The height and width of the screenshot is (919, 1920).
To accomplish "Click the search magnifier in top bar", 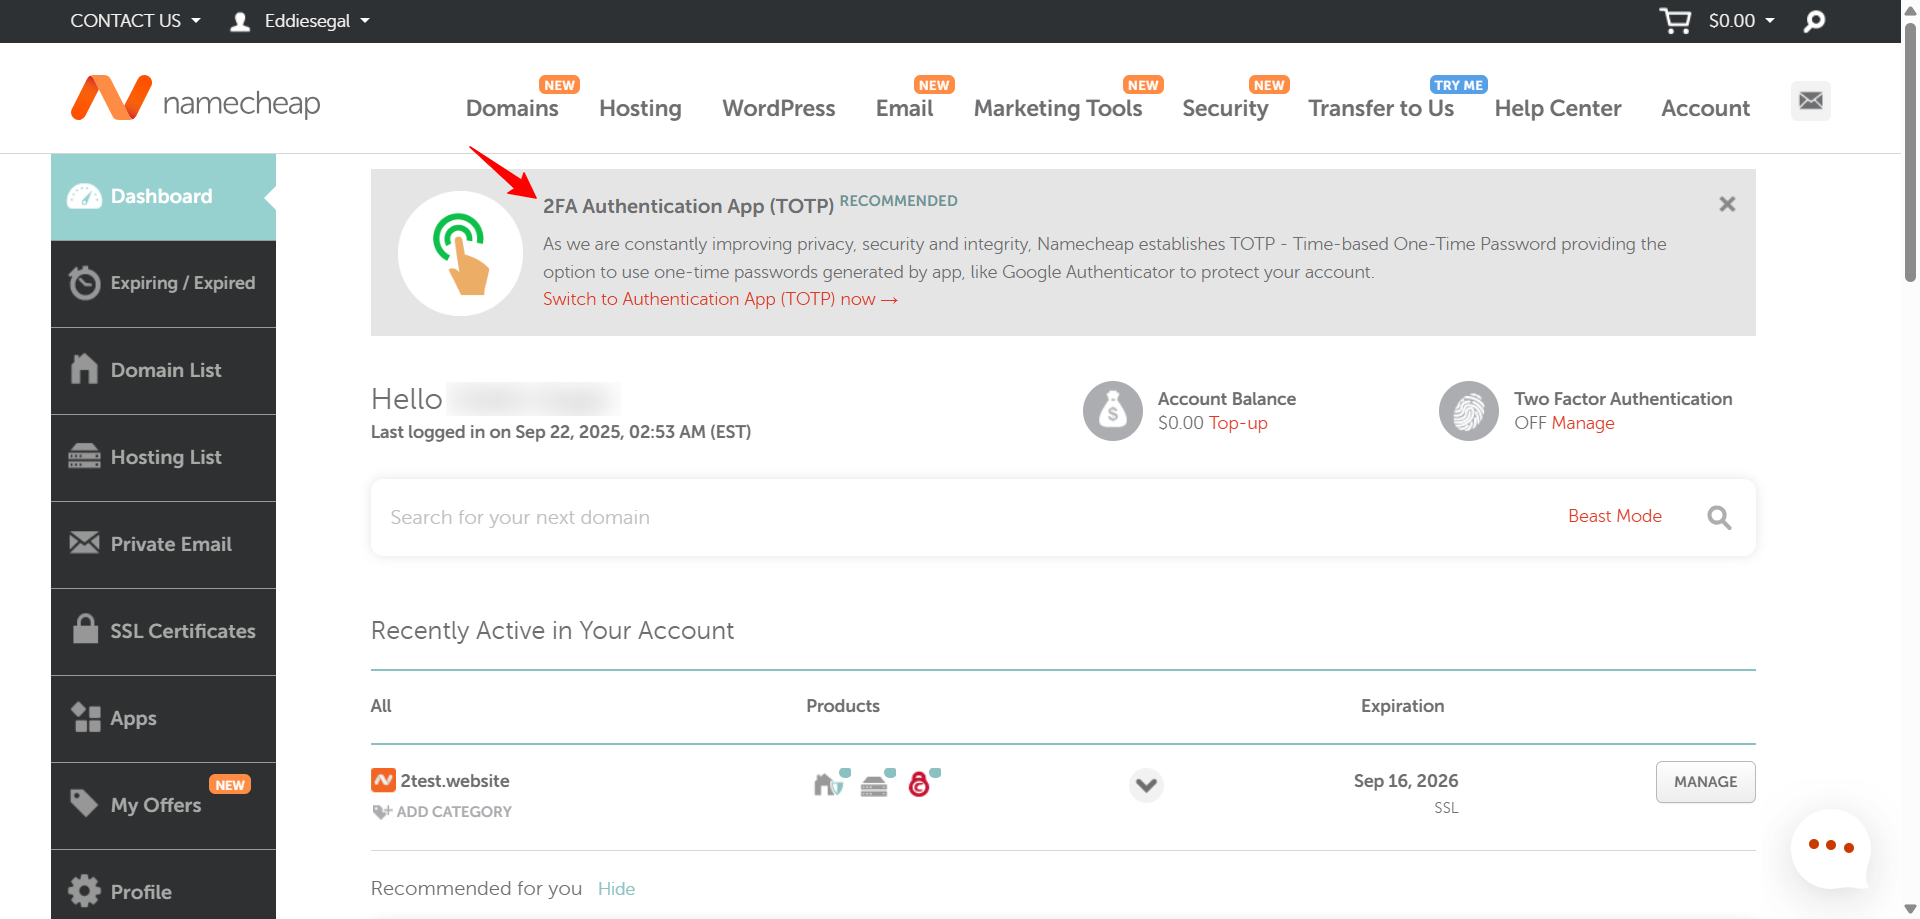I will (1814, 21).
